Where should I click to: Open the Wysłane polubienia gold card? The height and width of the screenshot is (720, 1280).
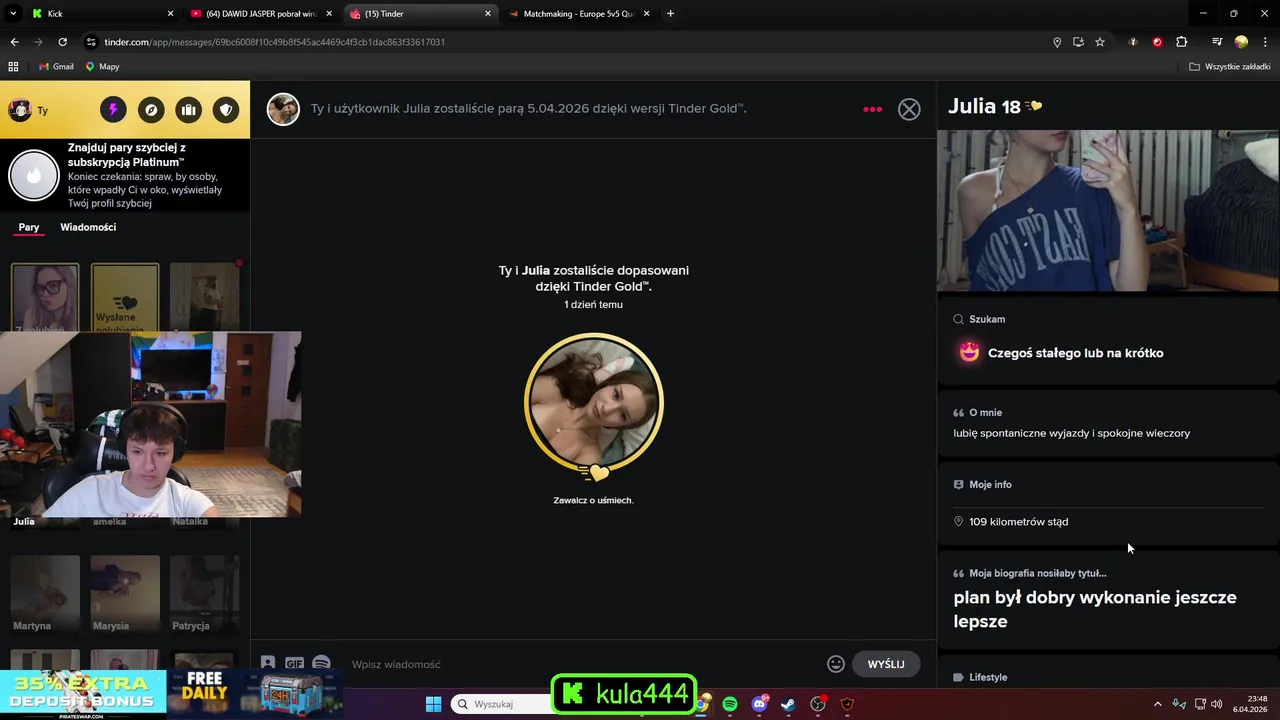coord(125,298)
